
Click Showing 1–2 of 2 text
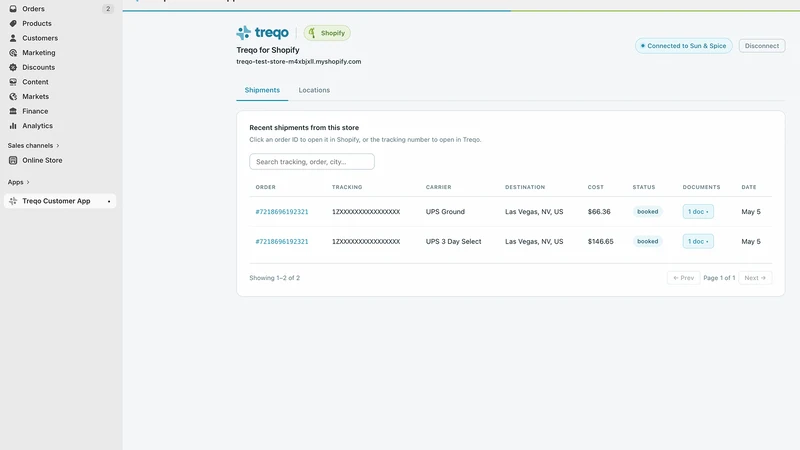click(274, 278)
